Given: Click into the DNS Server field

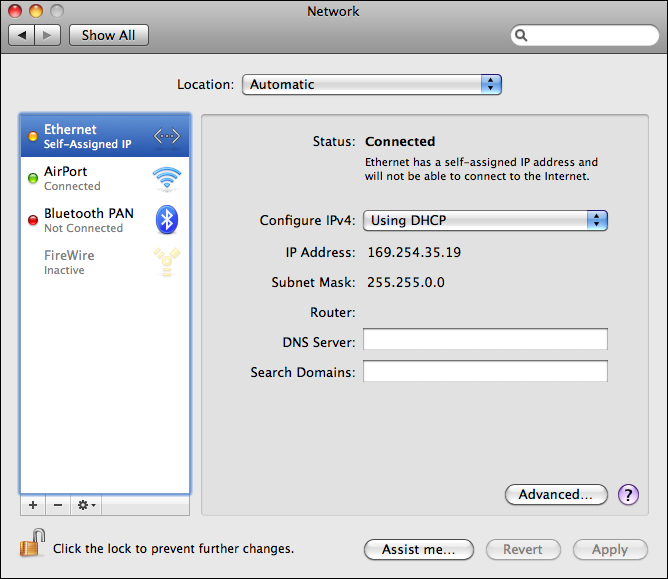Looking at the screenshot, I should pos(485,340).
